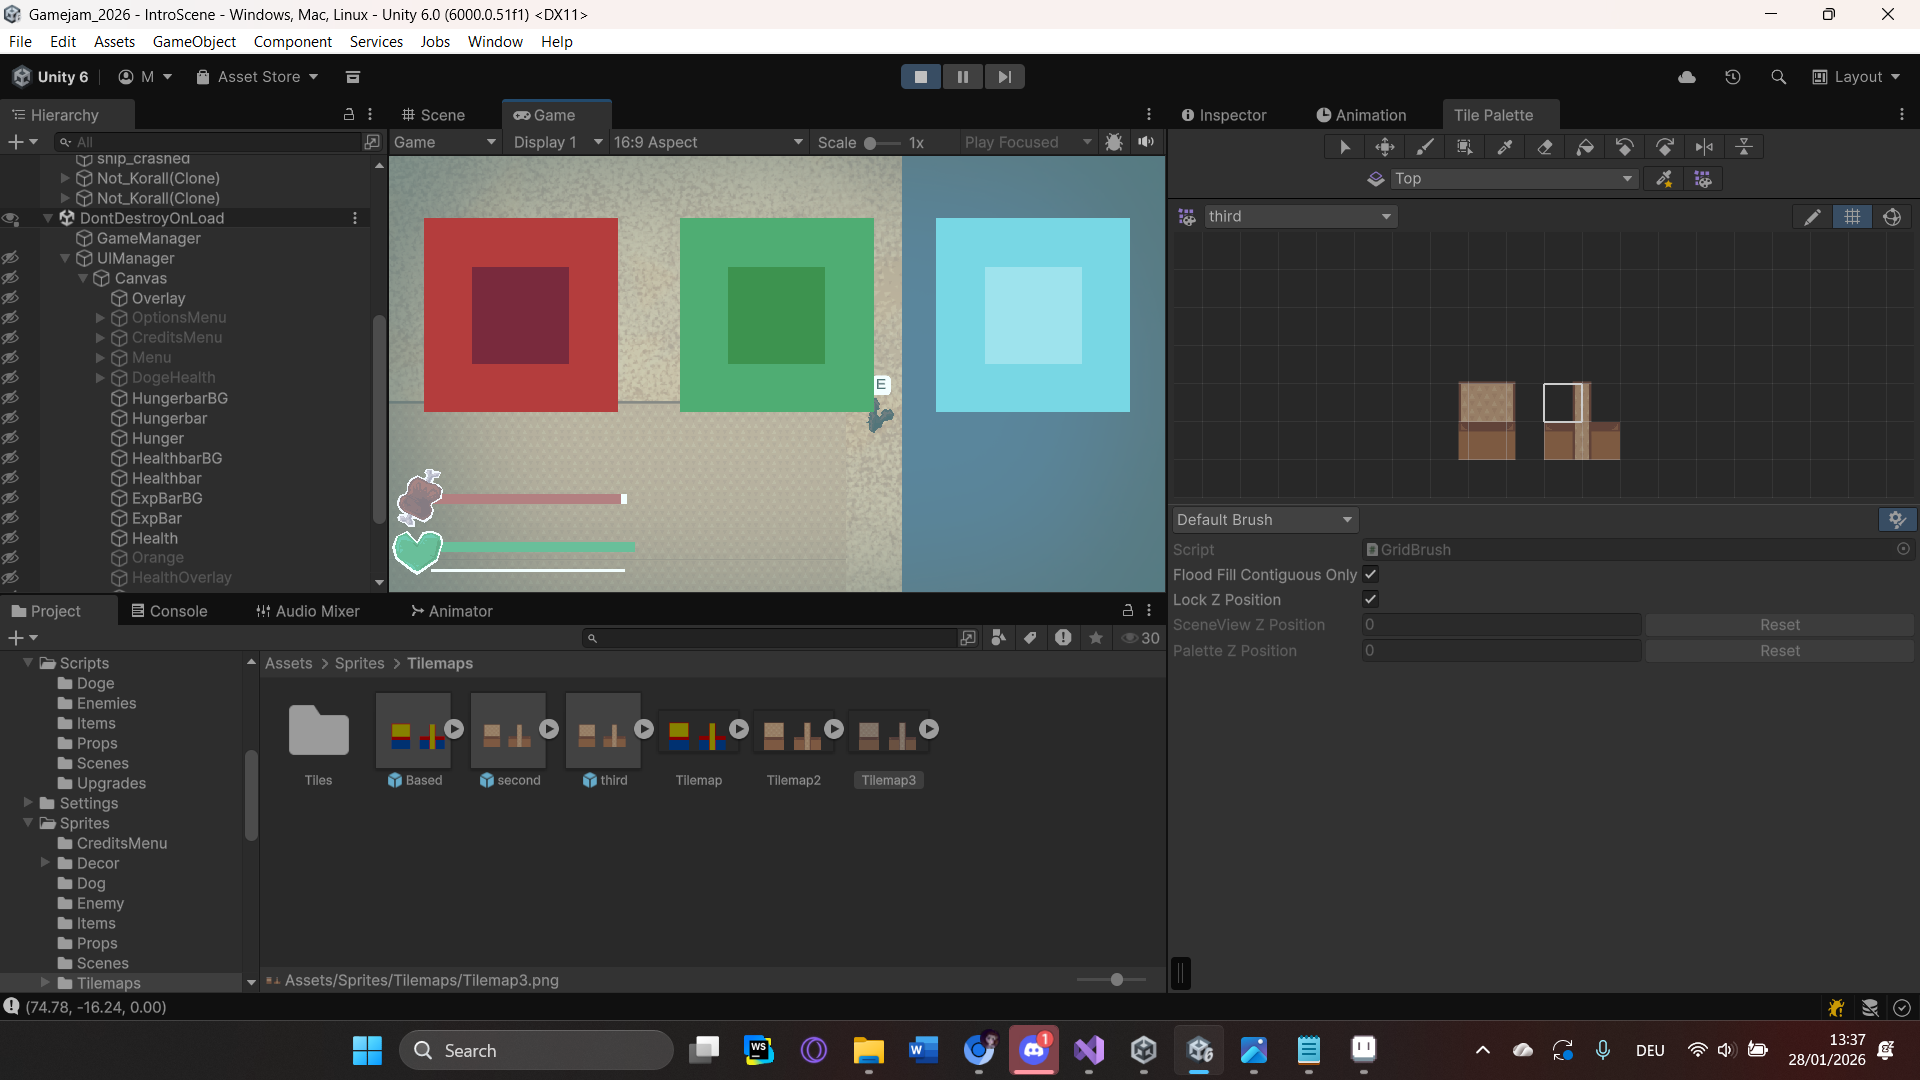1920x1080 pixels.
Task: Mute game audio in Game view
Action: 1146,142
